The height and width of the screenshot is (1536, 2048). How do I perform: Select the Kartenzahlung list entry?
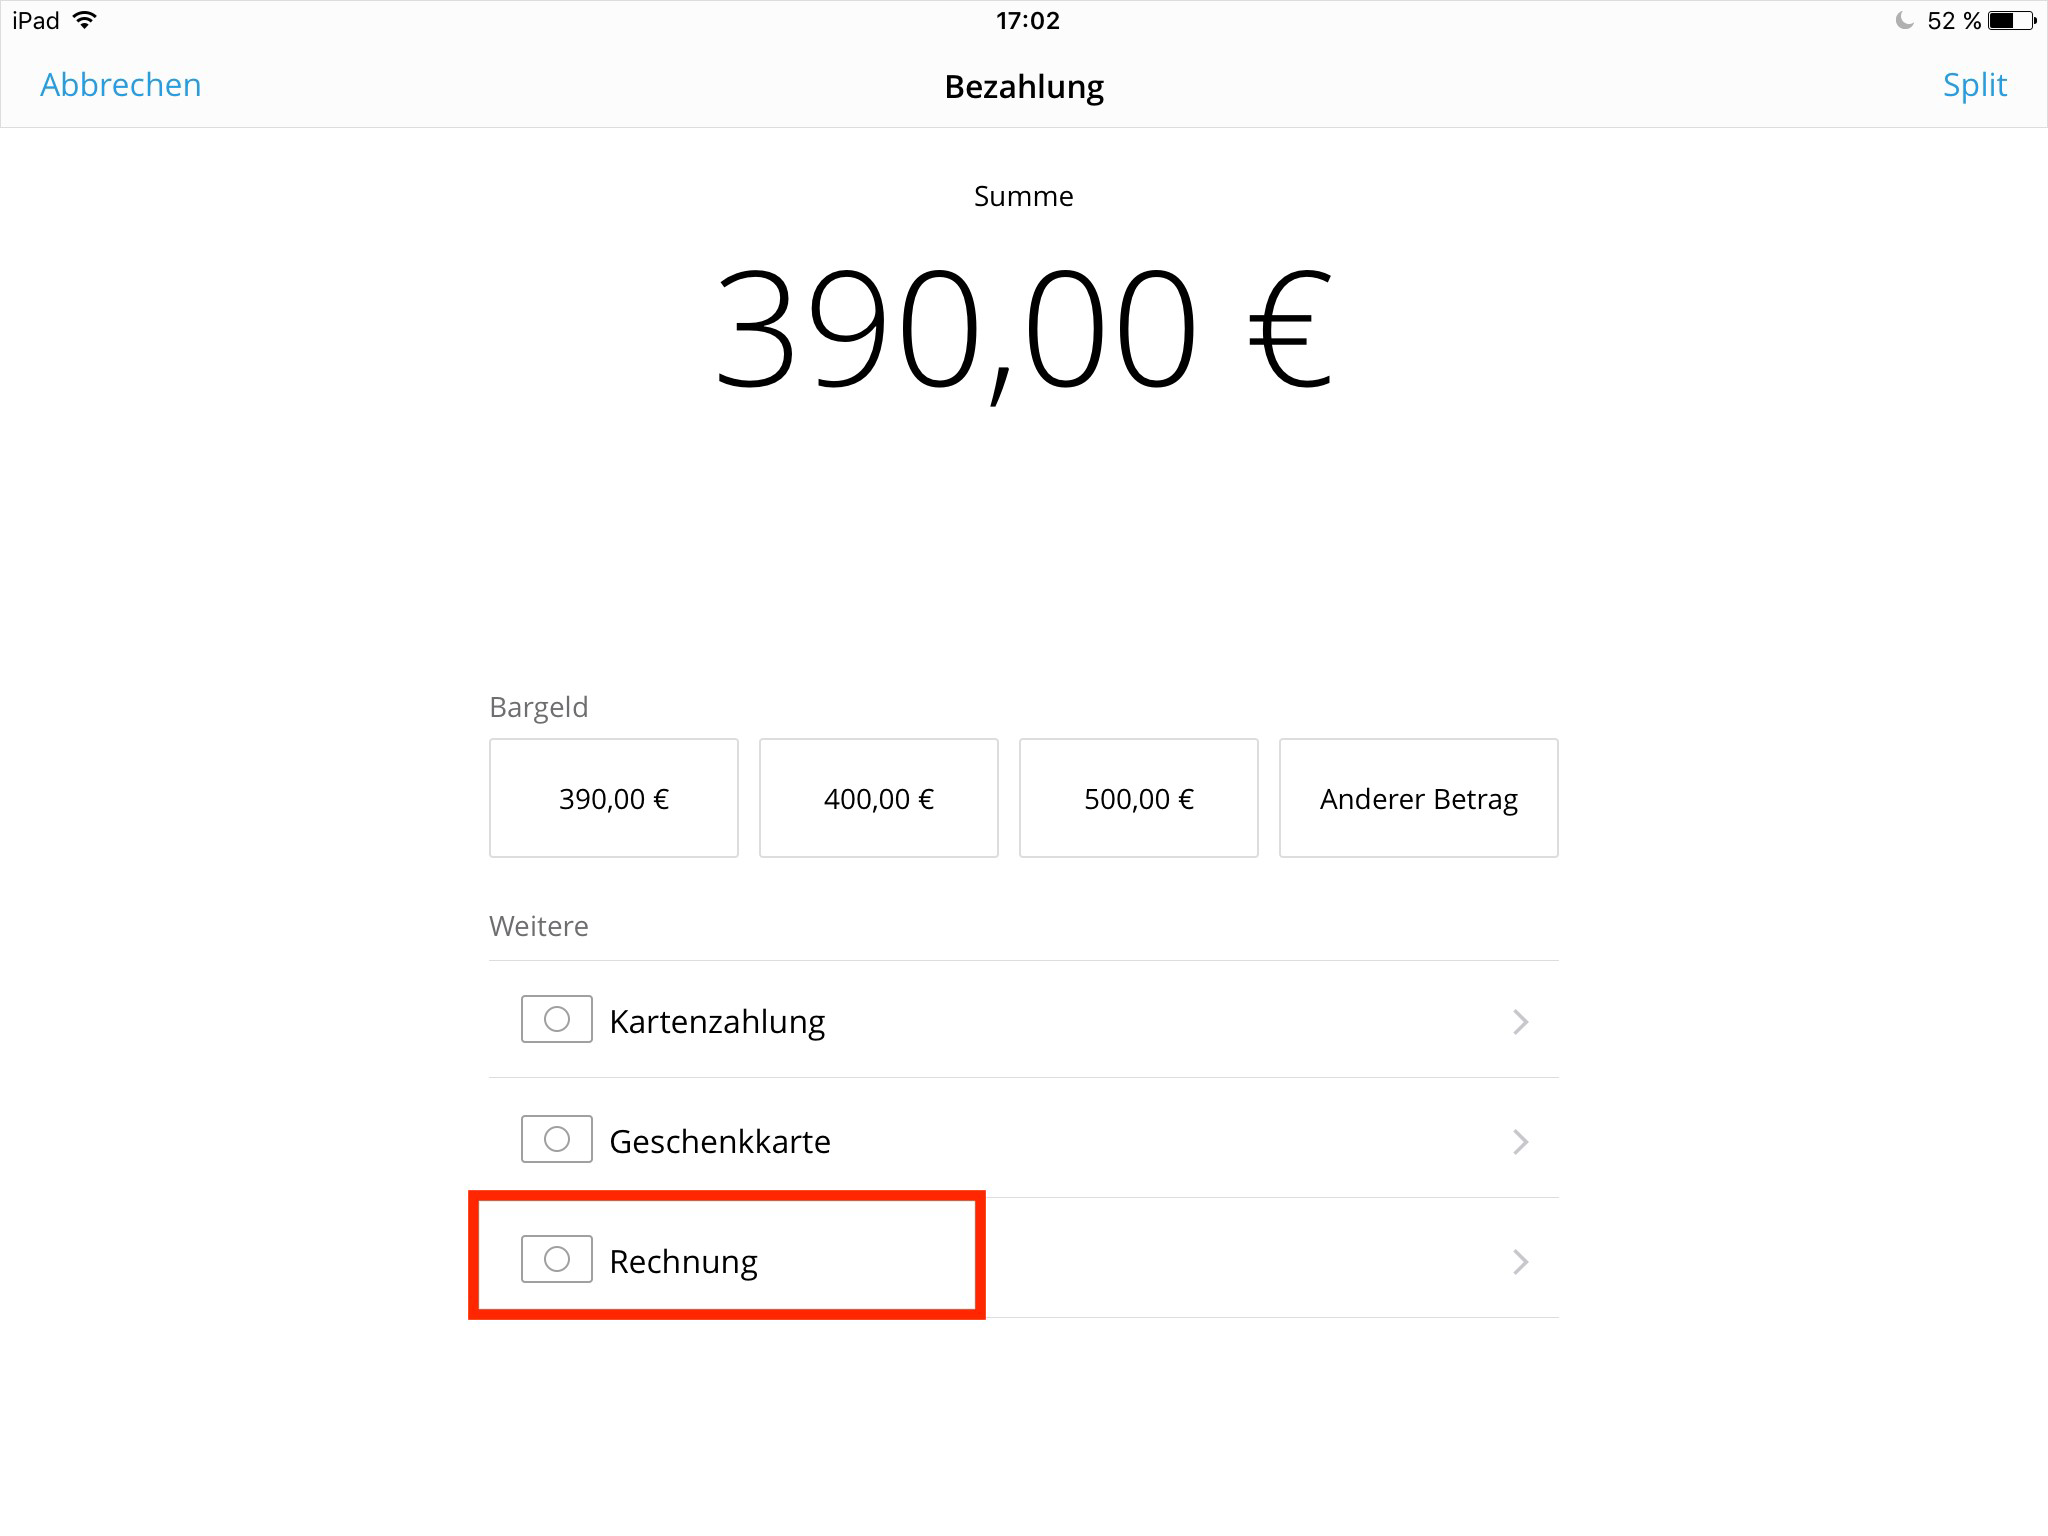[1024, 1020]
